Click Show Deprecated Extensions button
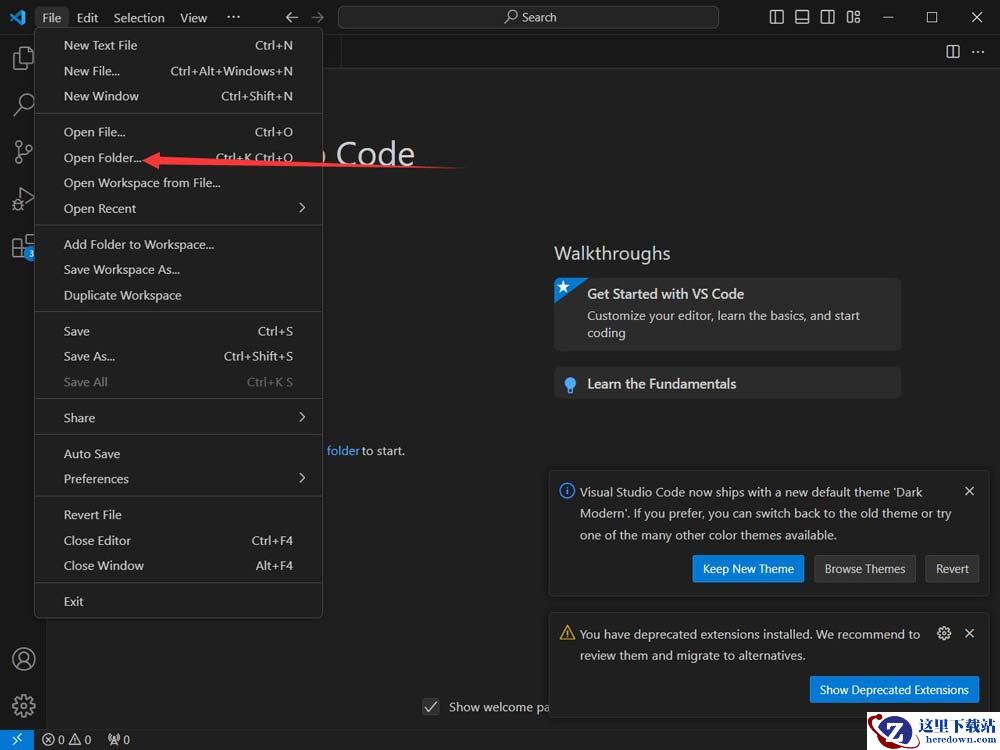Screen dimensions: 1000x750 pyautogui.click(x=894, y=689)
